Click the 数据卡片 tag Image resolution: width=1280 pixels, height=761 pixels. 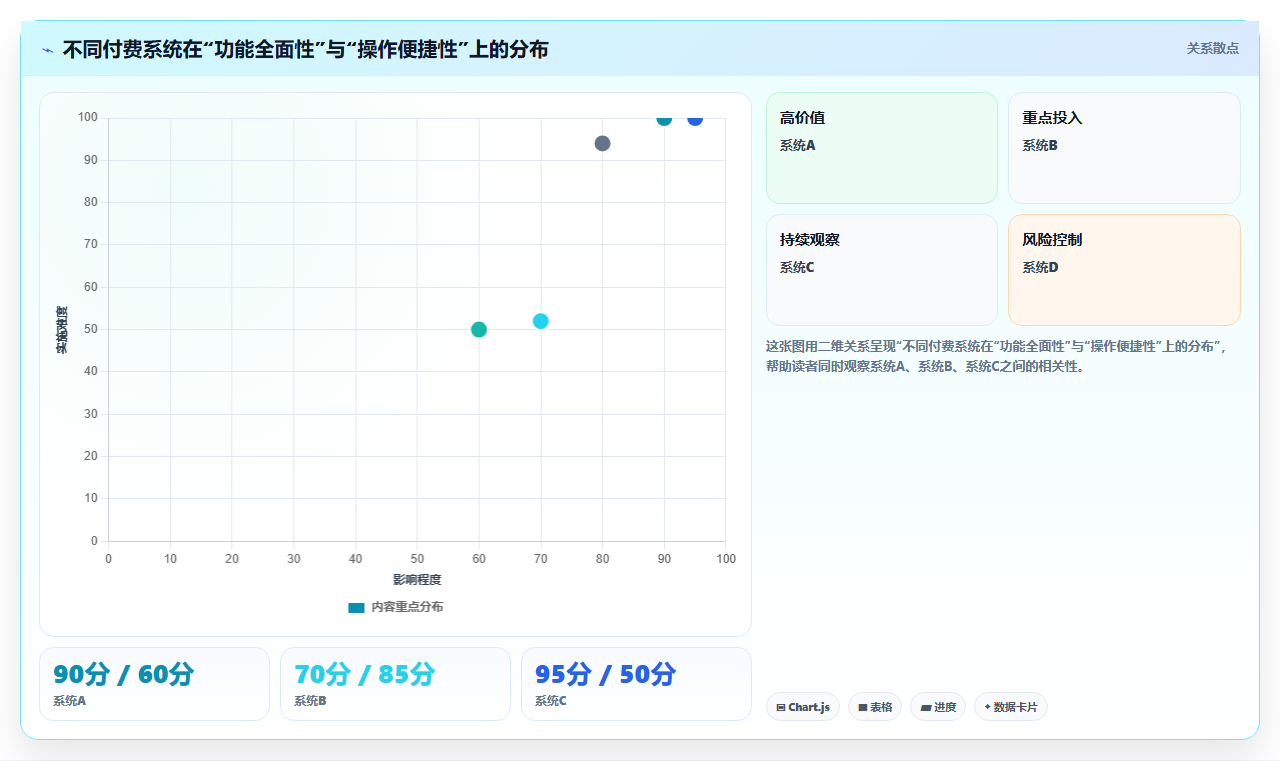1011,707
